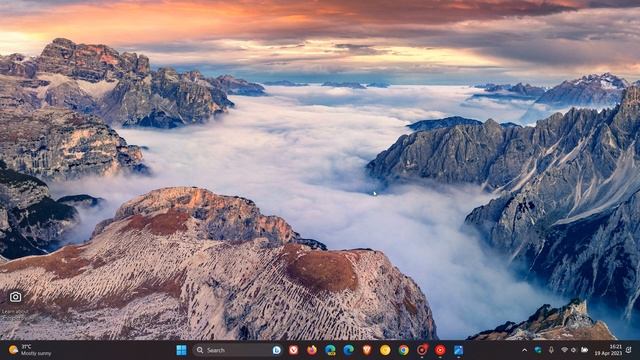Open the Windows Start menu
Image resolution: width=640 pixels, height=360 pixels.
[181, 350]
